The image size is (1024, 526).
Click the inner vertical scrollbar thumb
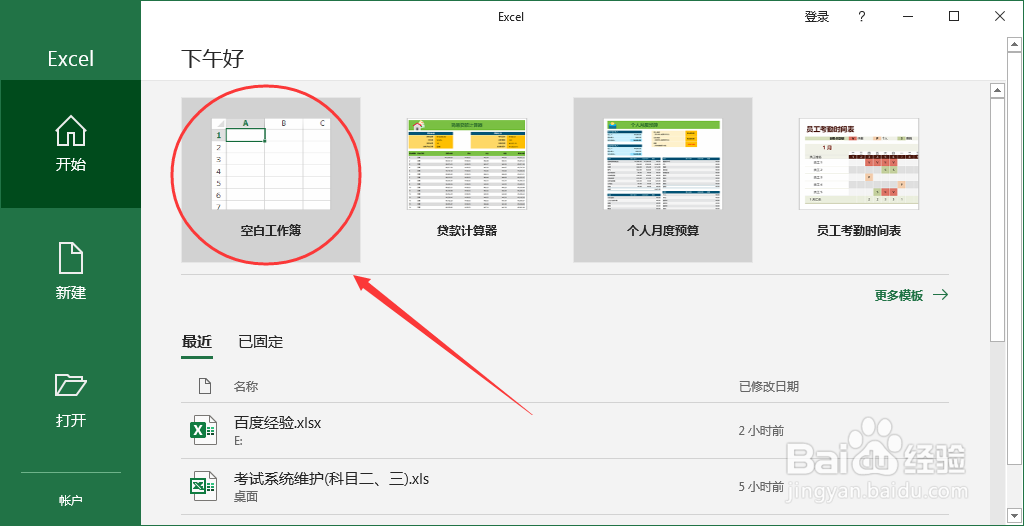[x=997, y=220]
